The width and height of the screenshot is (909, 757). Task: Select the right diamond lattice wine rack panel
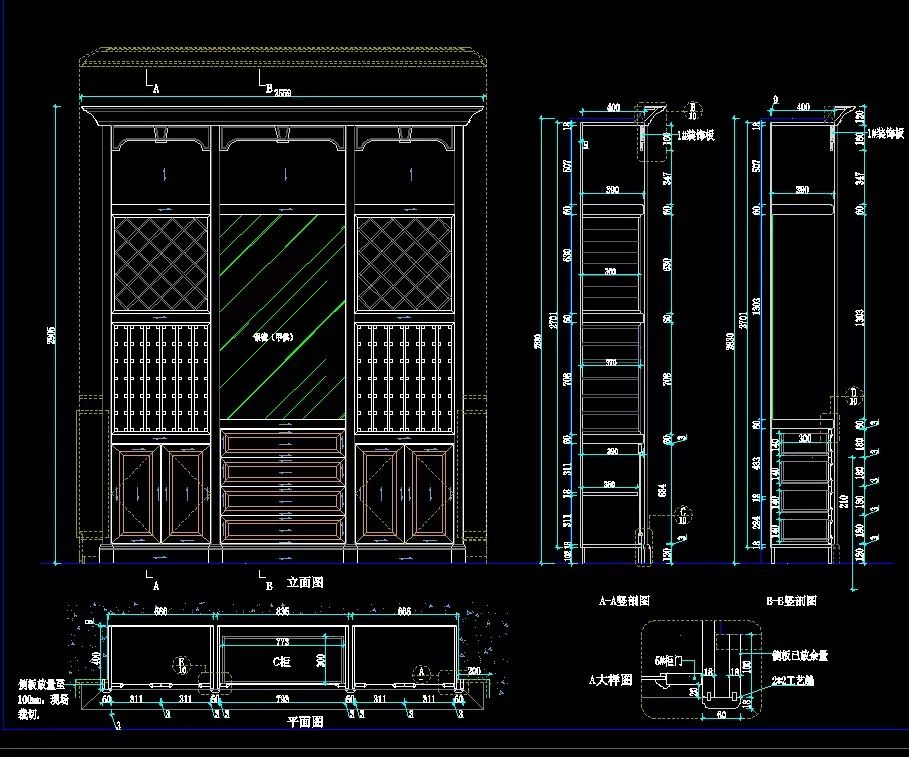405,264
